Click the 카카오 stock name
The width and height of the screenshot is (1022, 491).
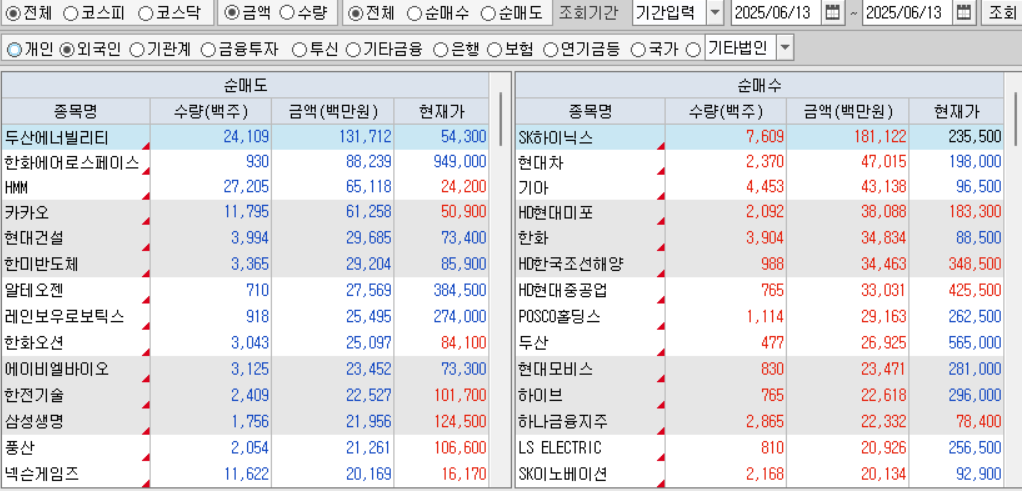pyautogui.click(x=27, y=213)
